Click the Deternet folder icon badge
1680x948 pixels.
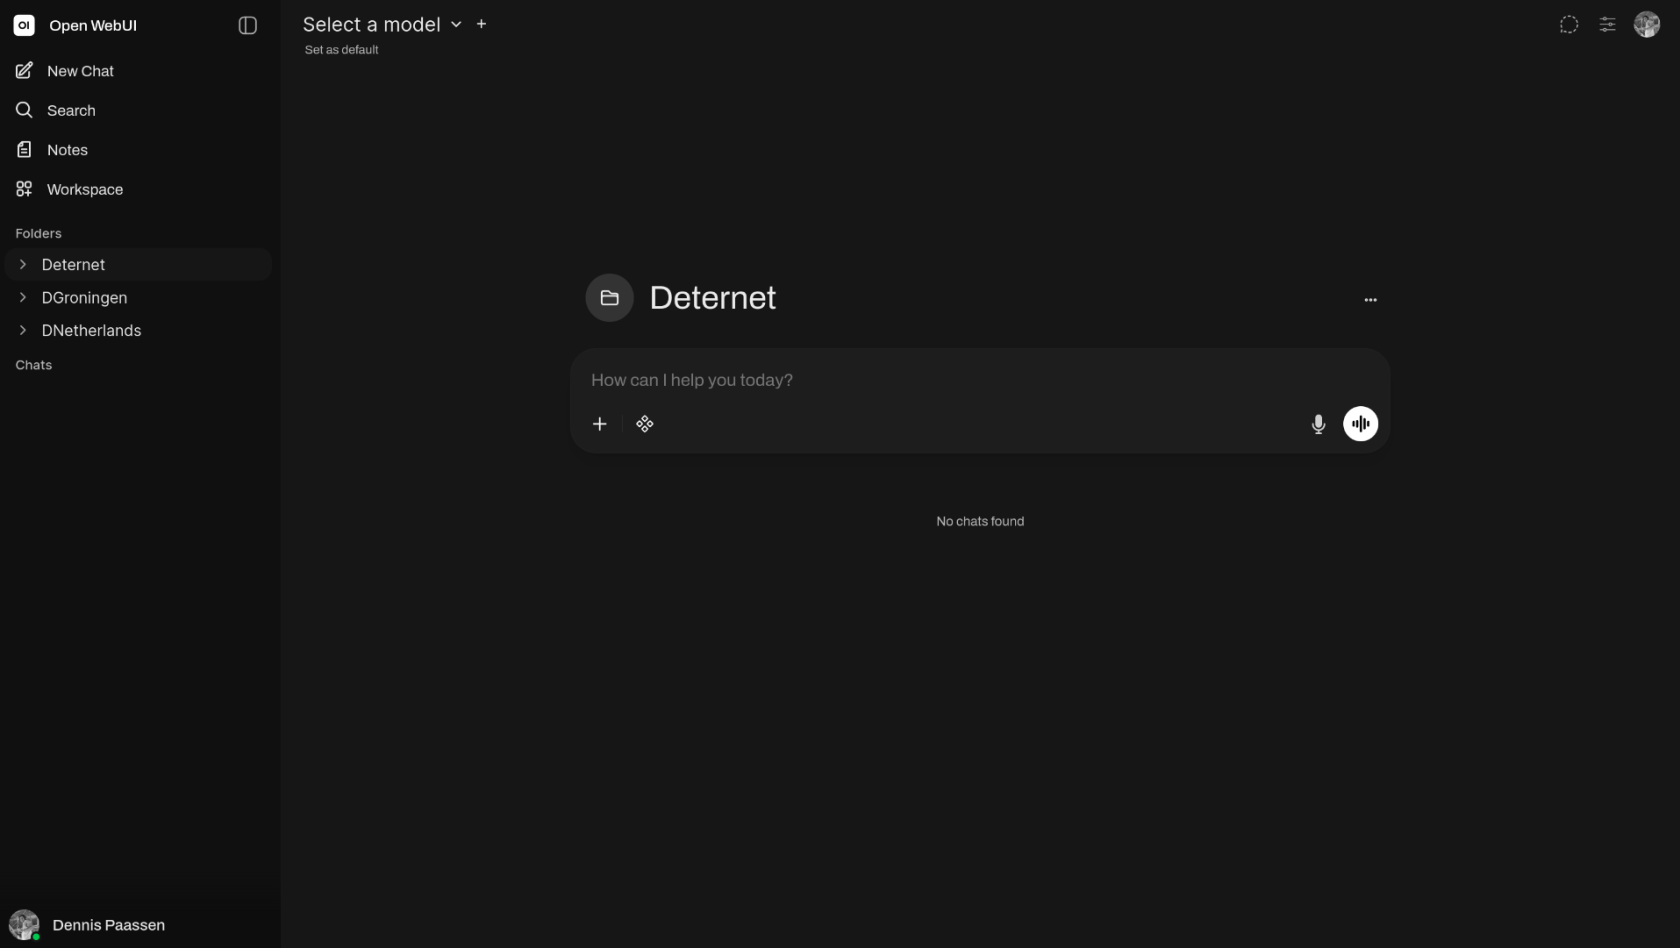[x=609, y=298]
